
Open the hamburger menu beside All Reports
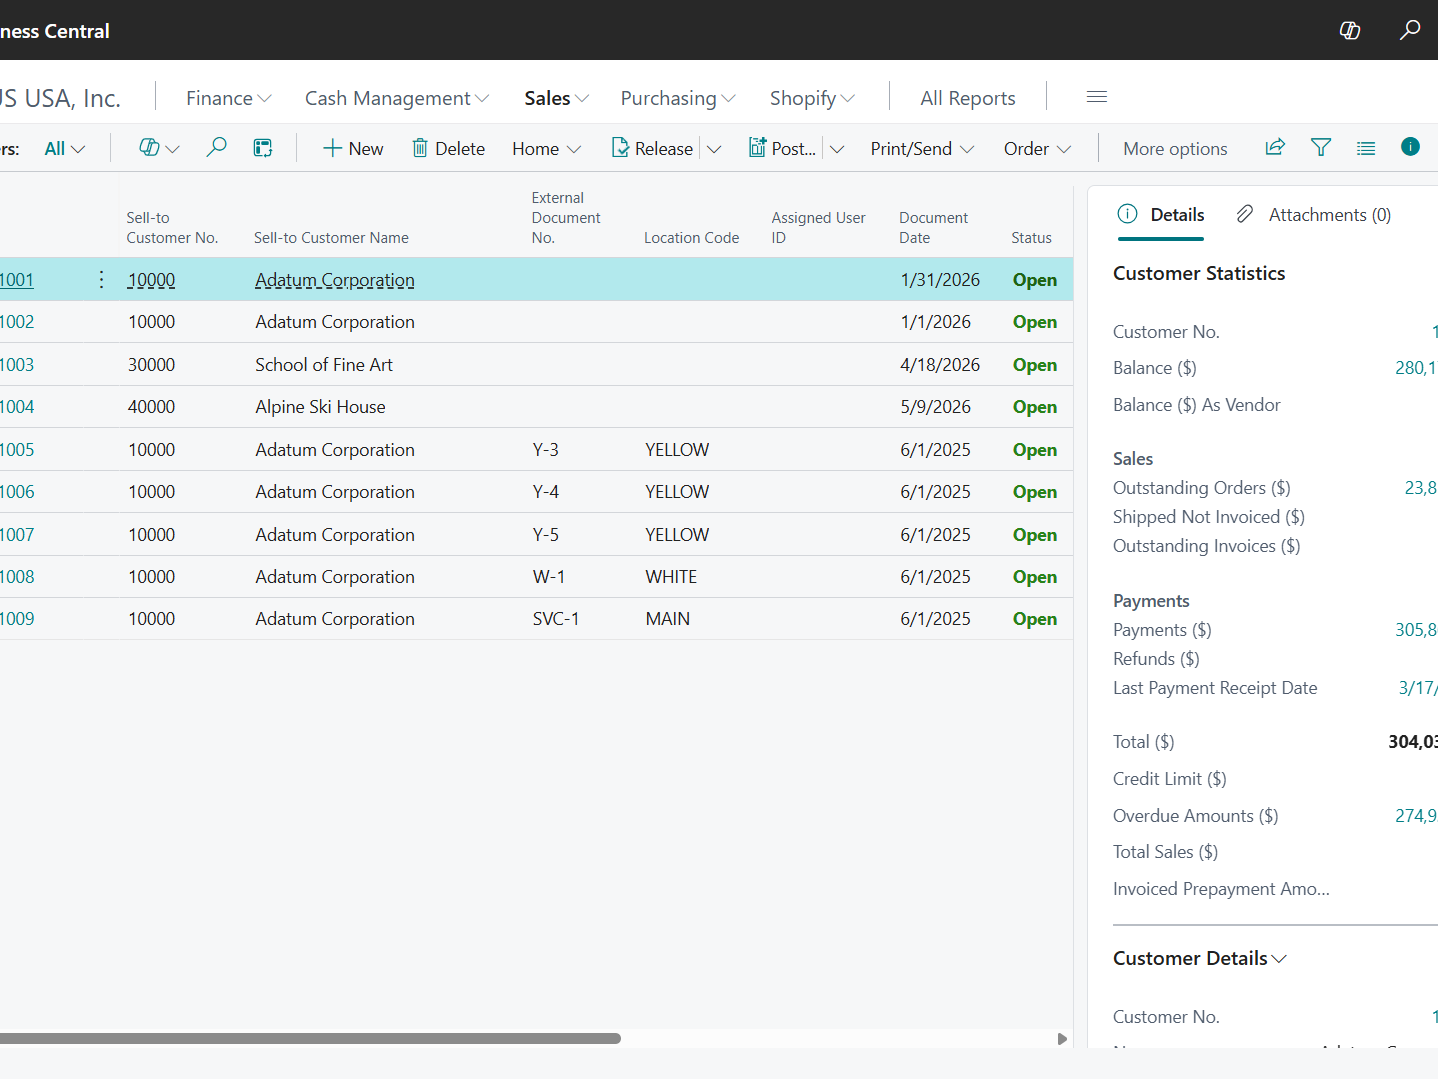[x=1096, y=97]
